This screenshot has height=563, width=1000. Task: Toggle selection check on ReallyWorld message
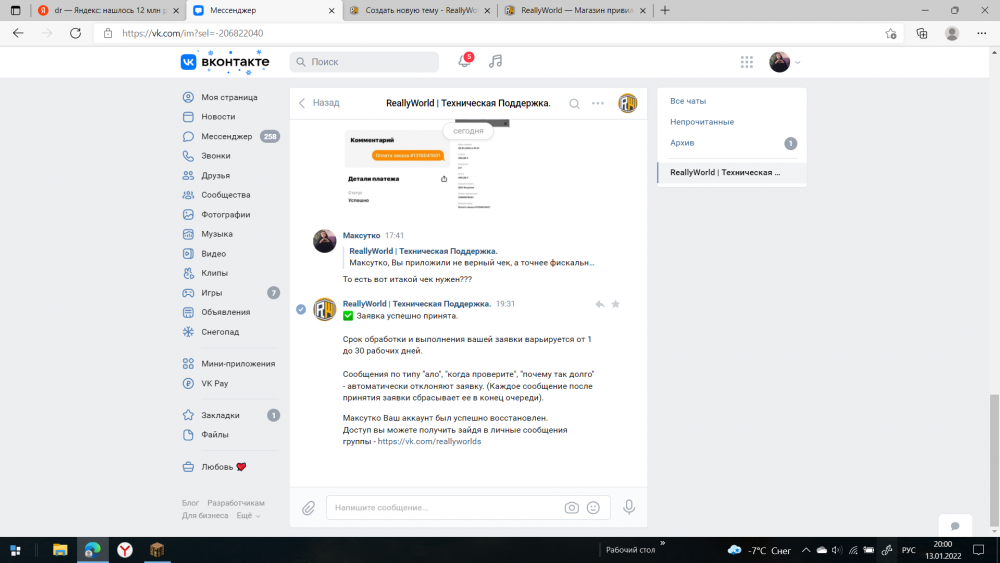(301, 309)
